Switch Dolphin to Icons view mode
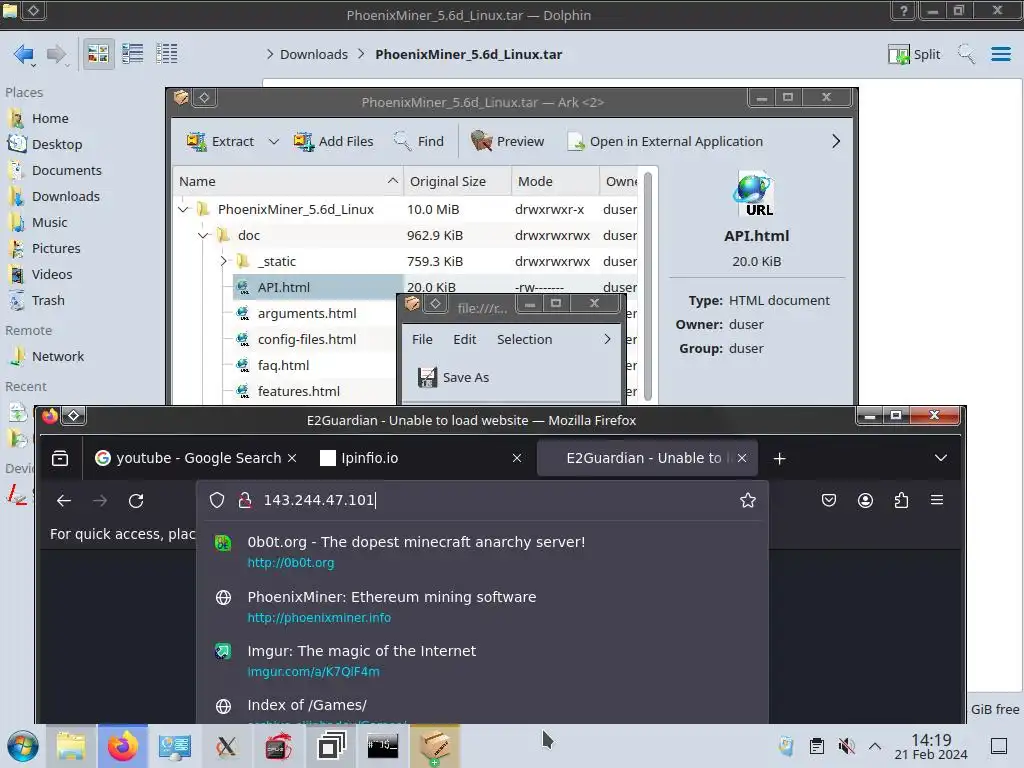This screenshot has height=768, width=1024. click(98, 54)
